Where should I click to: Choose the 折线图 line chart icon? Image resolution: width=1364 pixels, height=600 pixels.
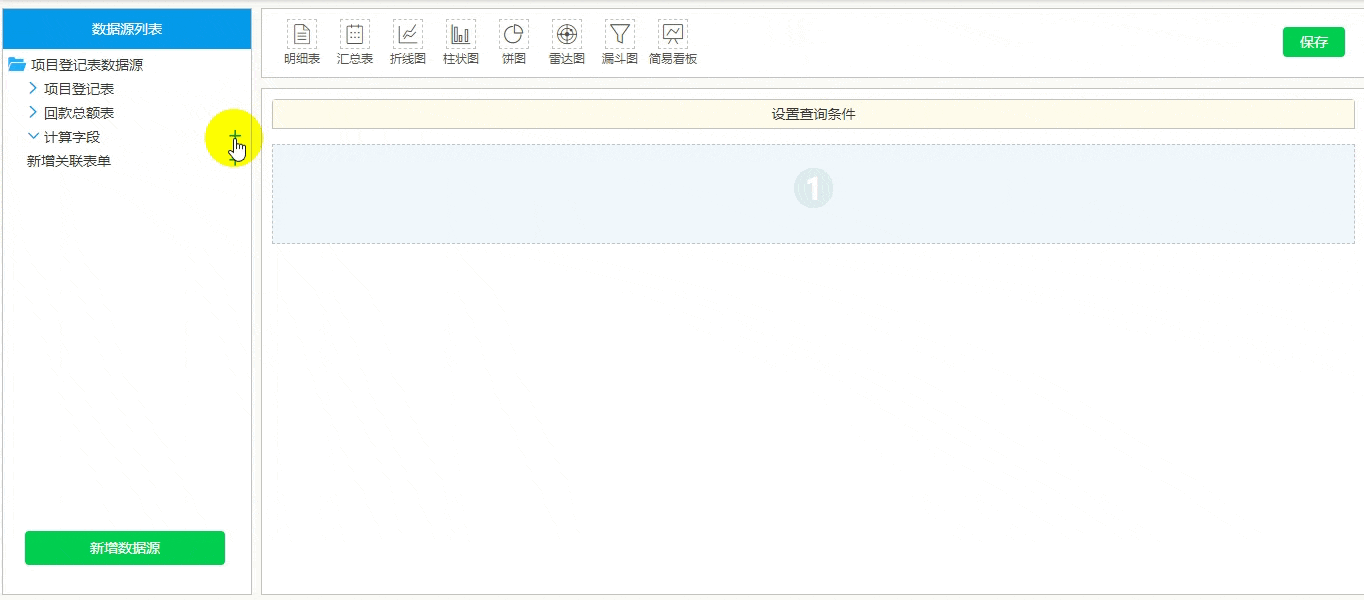tap(407, 34)
